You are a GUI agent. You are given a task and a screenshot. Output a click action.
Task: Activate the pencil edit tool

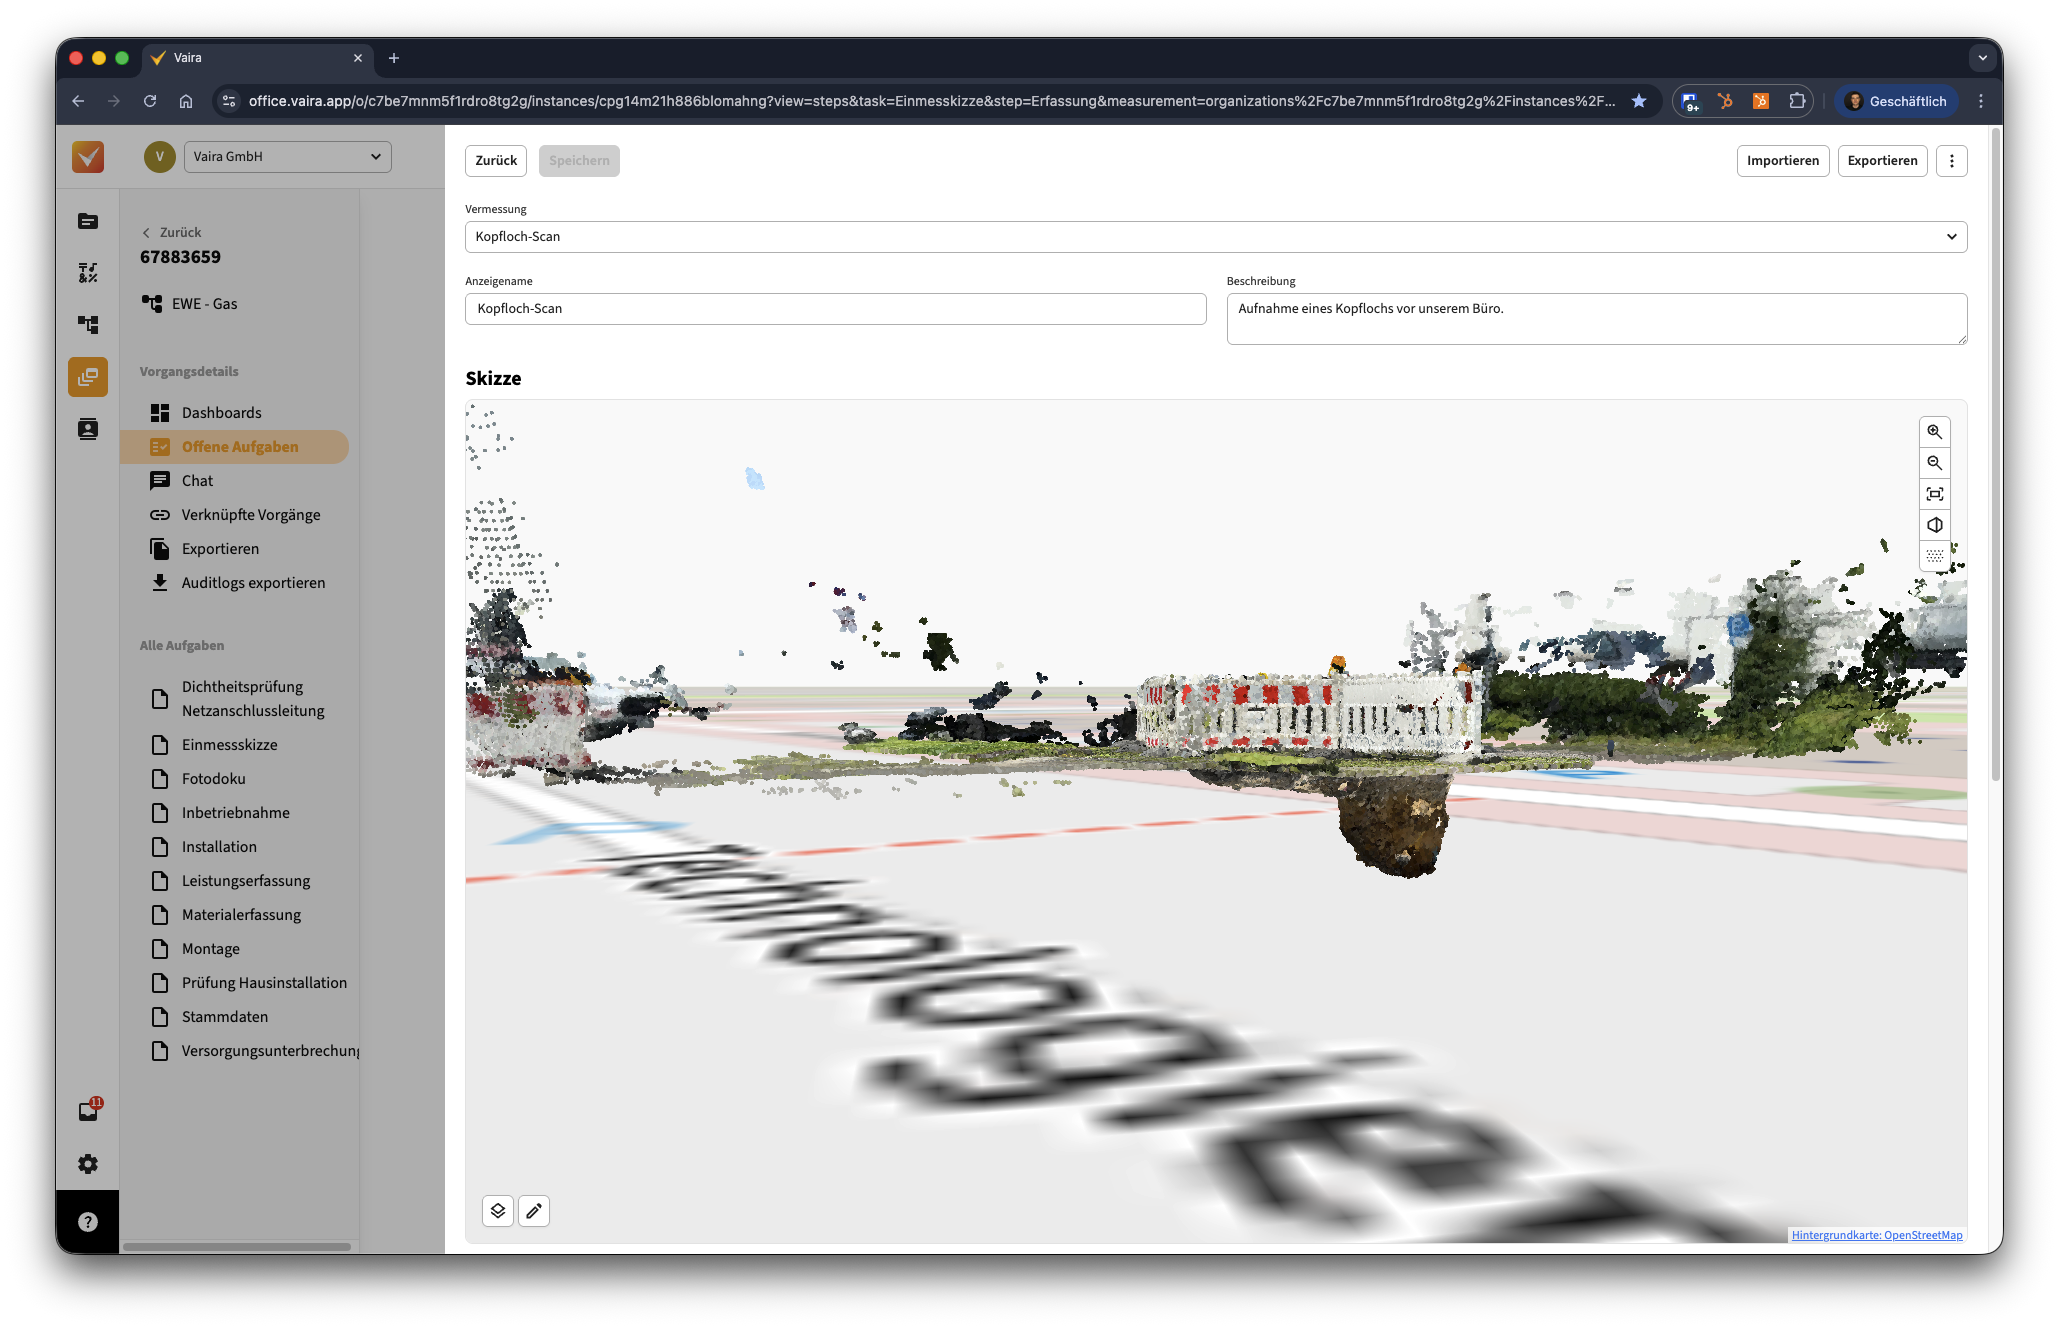534,1211
